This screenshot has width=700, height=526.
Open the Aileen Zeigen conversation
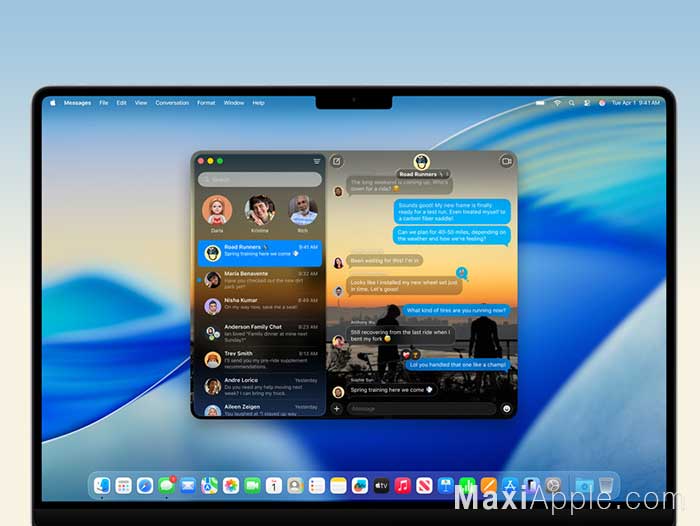click(260, 409)
